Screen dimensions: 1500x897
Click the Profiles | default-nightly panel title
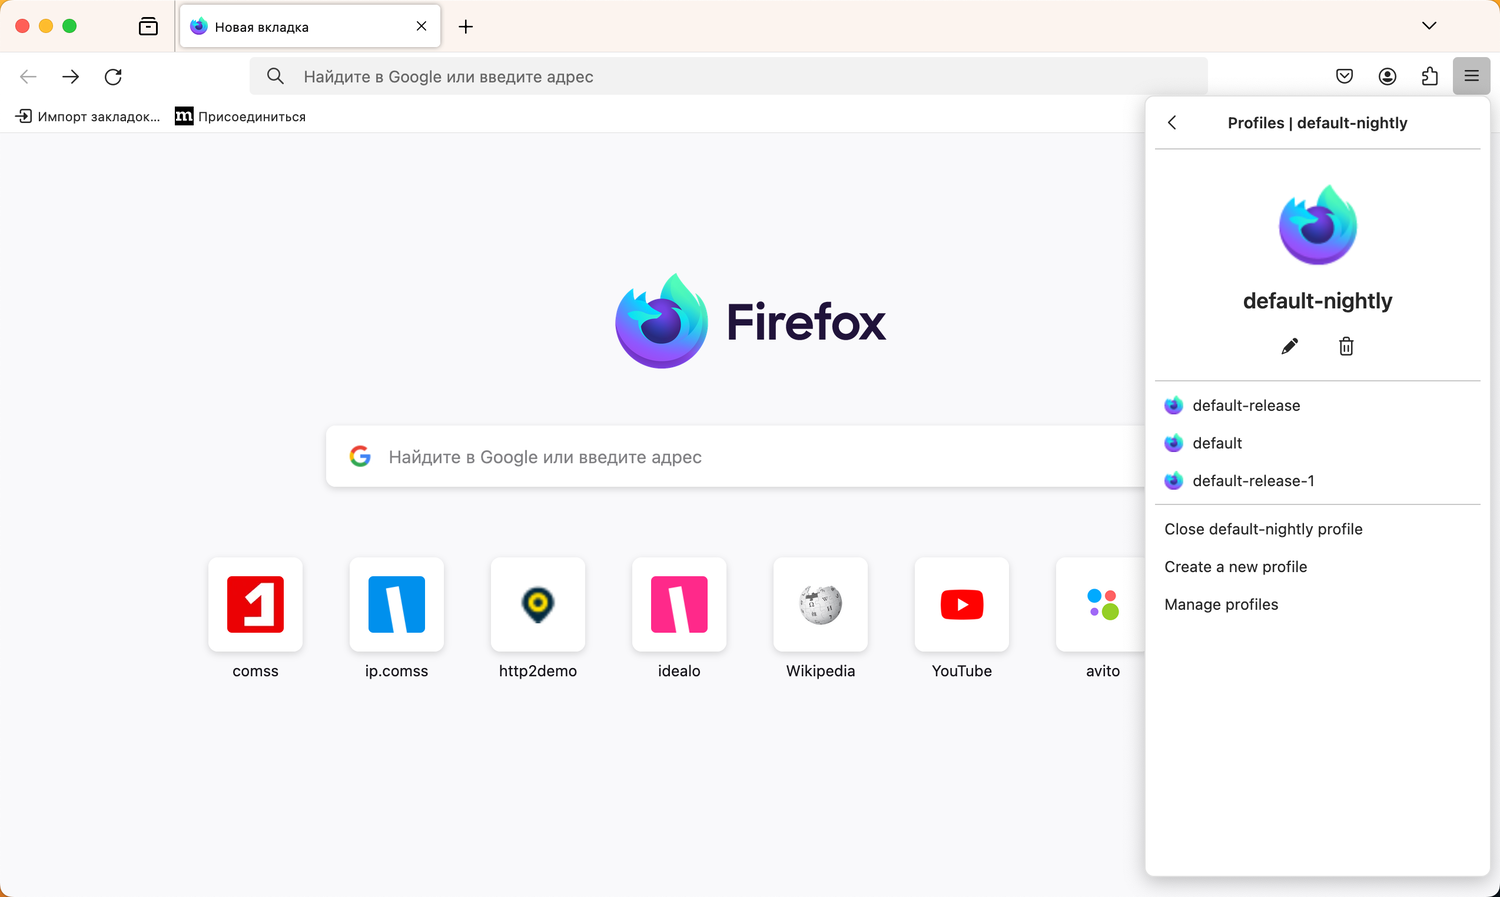tap(1318, 123)
